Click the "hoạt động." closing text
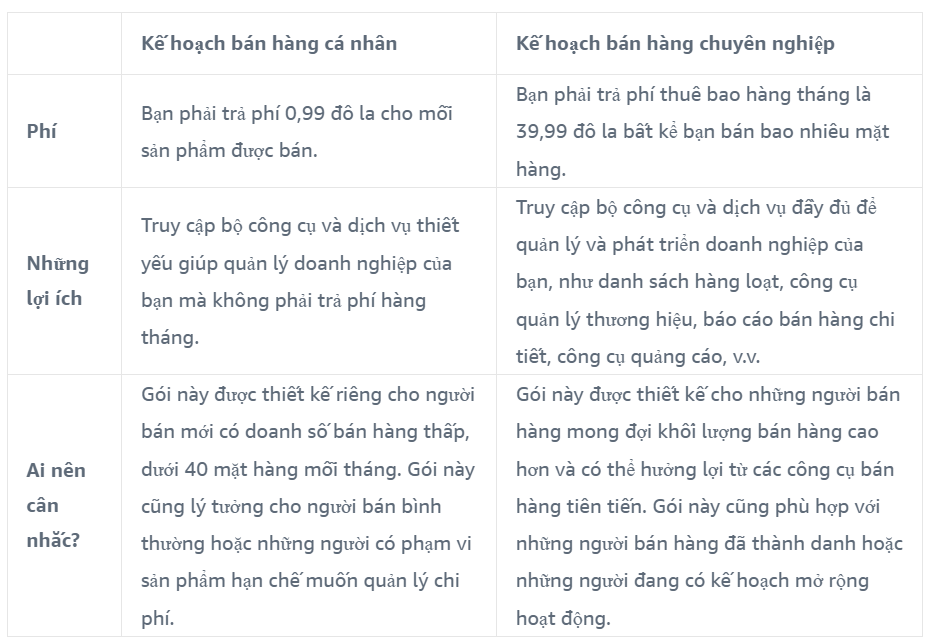The height and width of the screenshot is (640, 927). (x=563, y=618)
